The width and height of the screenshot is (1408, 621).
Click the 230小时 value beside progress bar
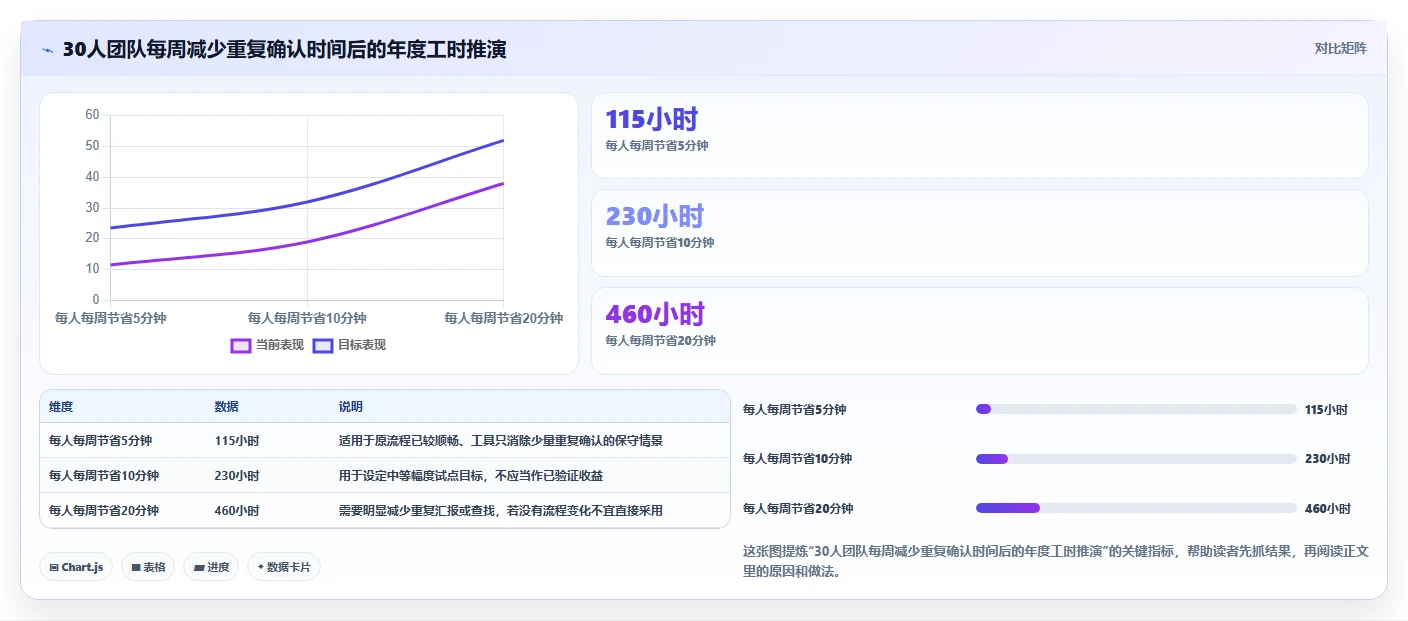(x=1327, y=459)
